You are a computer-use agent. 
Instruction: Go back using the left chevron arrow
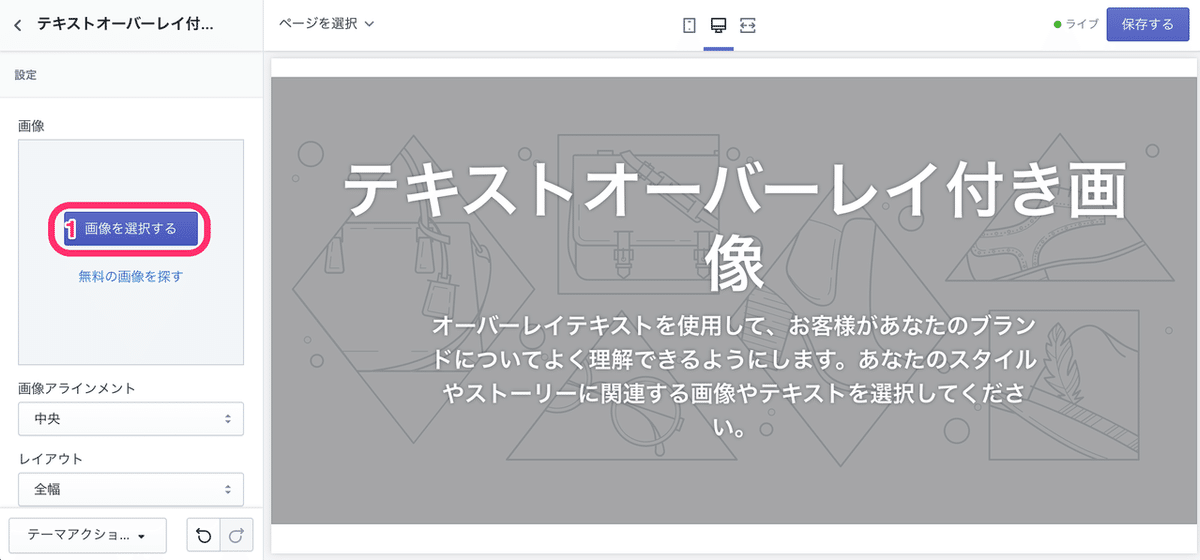18,24
